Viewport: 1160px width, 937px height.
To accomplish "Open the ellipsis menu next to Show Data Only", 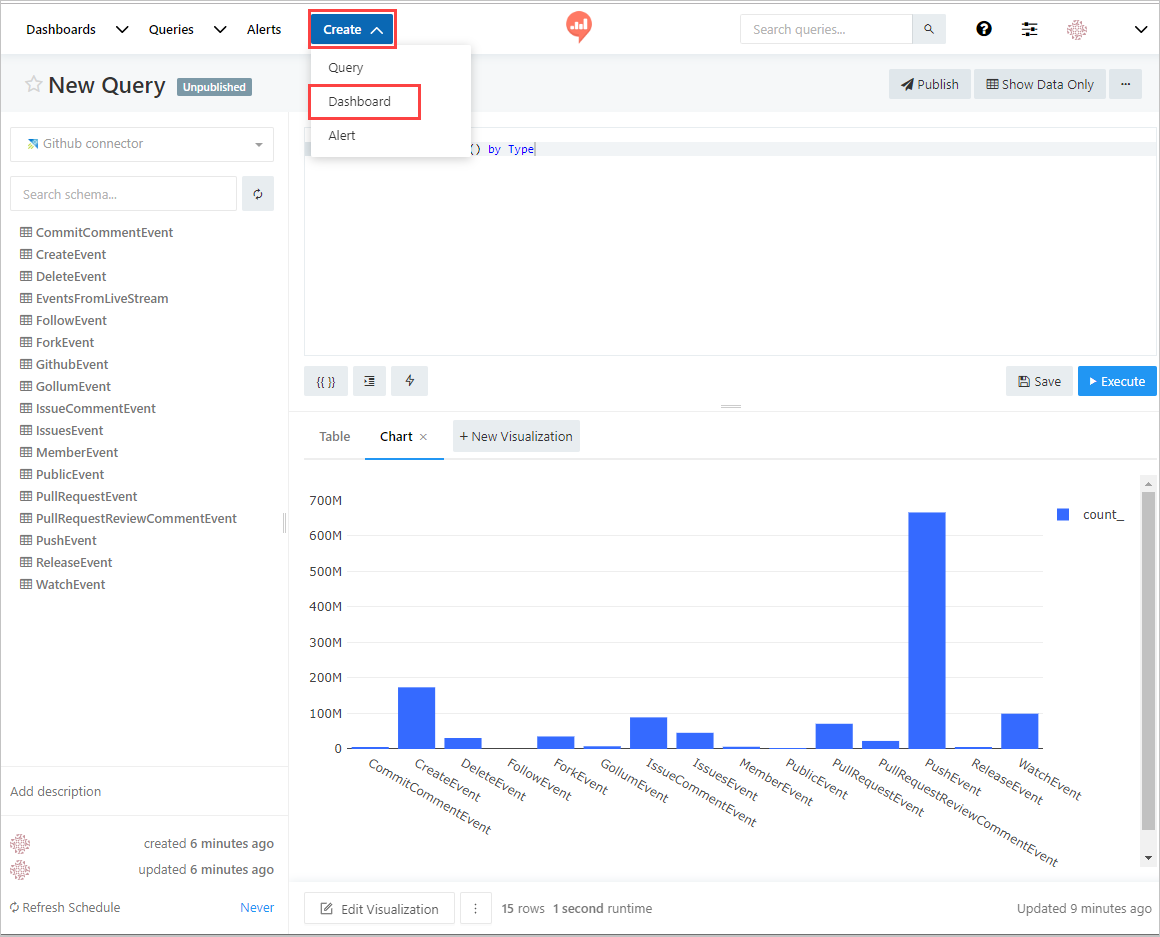I will tap(1126, 84).
